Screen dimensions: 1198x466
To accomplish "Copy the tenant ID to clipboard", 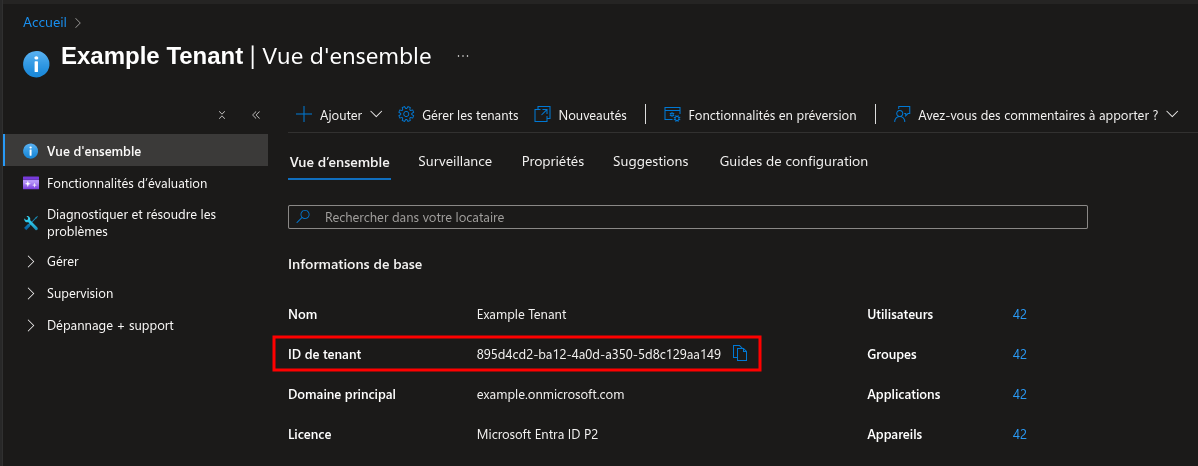I will tap(741, 353).
